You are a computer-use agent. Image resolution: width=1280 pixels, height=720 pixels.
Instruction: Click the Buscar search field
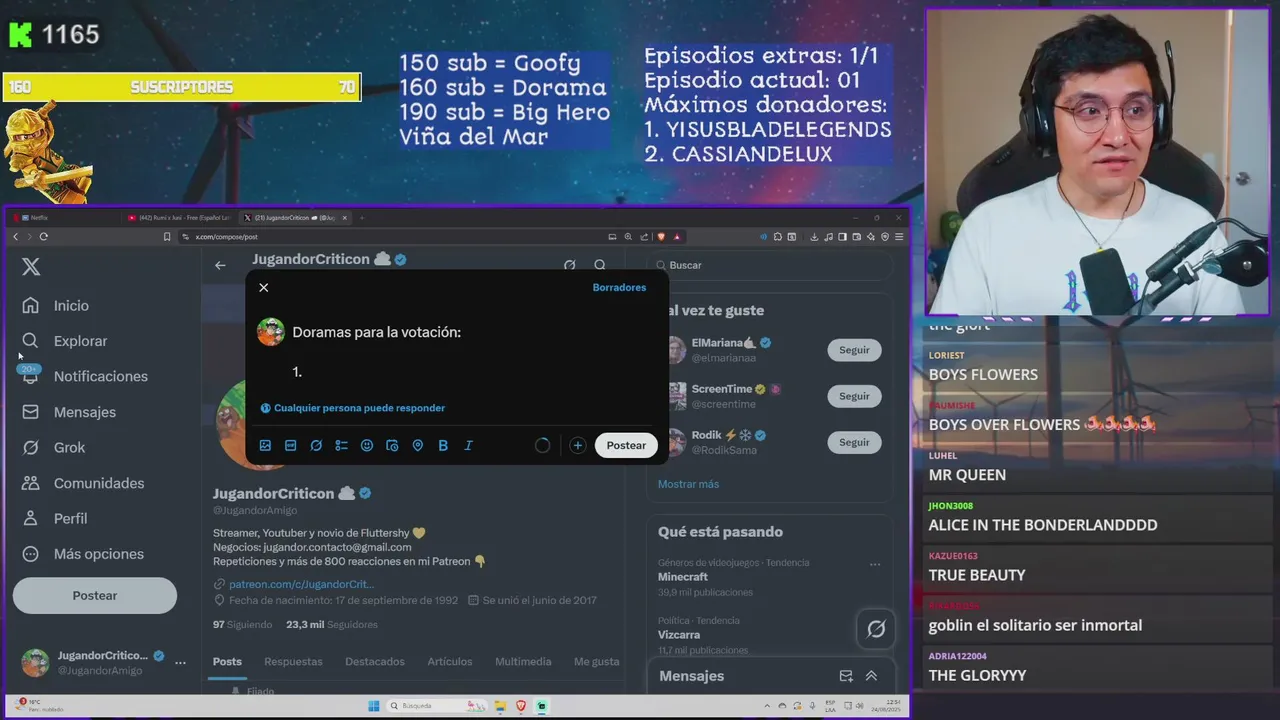tap(770, 265)
